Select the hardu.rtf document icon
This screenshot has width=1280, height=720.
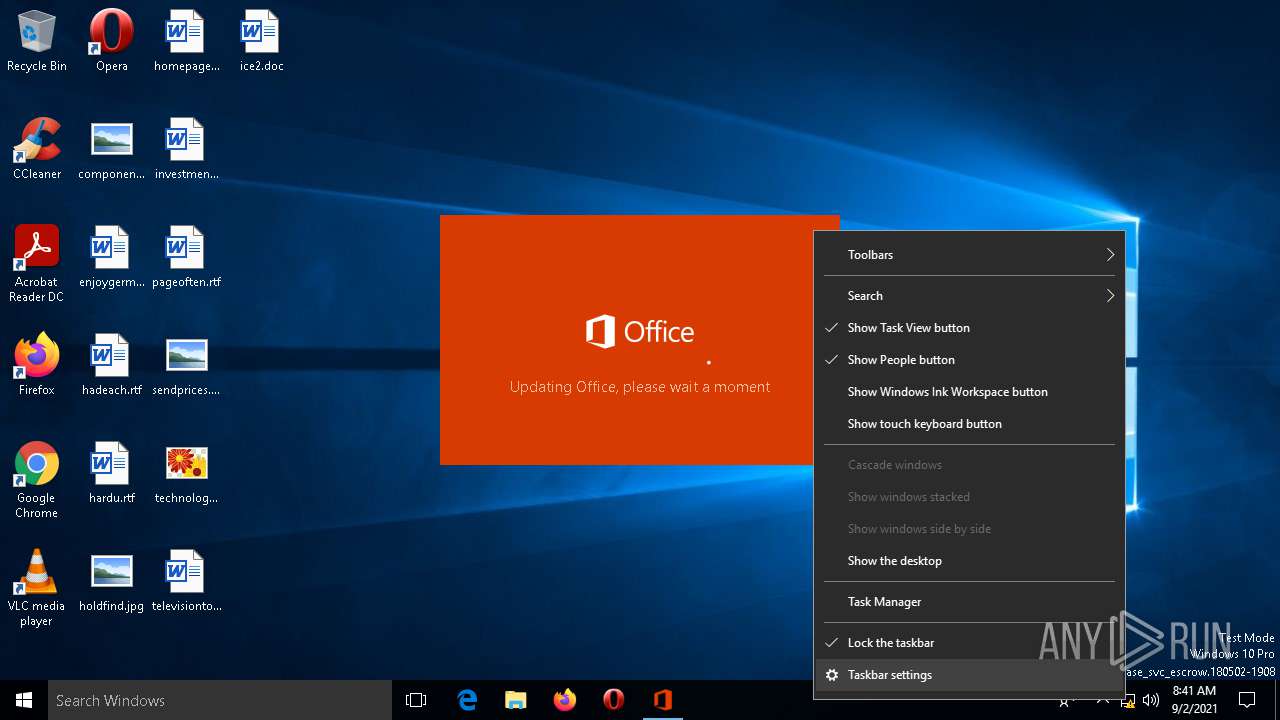pyautogui.click(x=112, y=472)
